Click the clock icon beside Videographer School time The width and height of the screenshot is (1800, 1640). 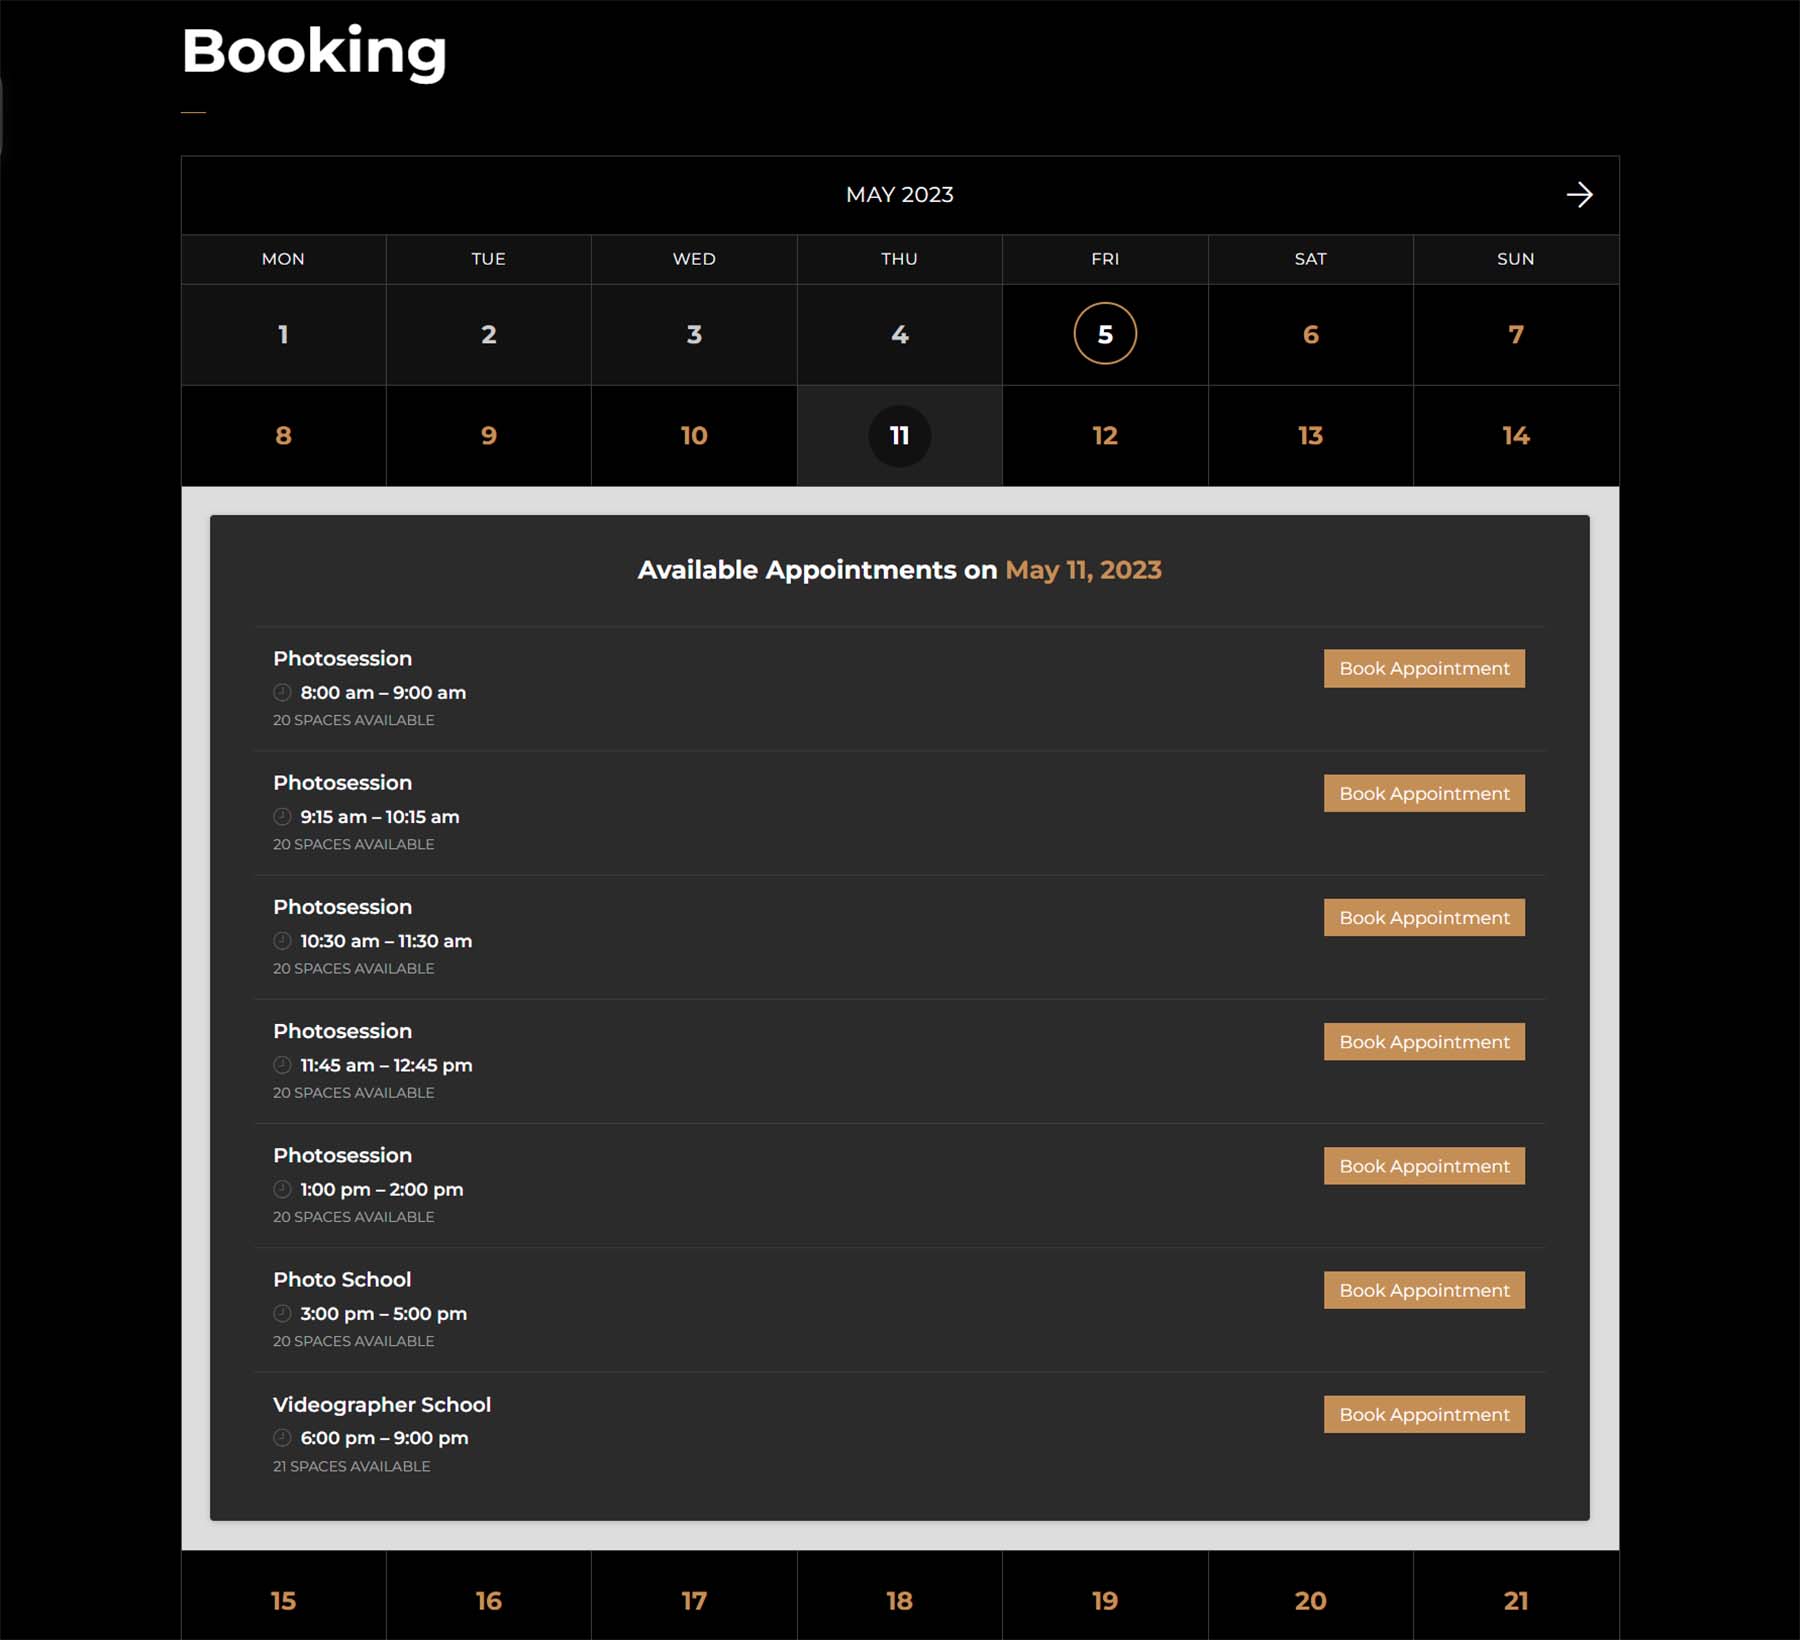(x=283, y=1438)
